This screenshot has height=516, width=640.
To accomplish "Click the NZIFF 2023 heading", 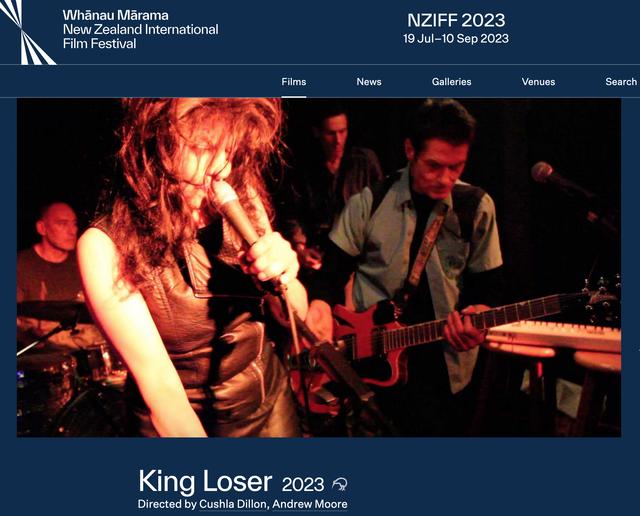I will [456, 20].
